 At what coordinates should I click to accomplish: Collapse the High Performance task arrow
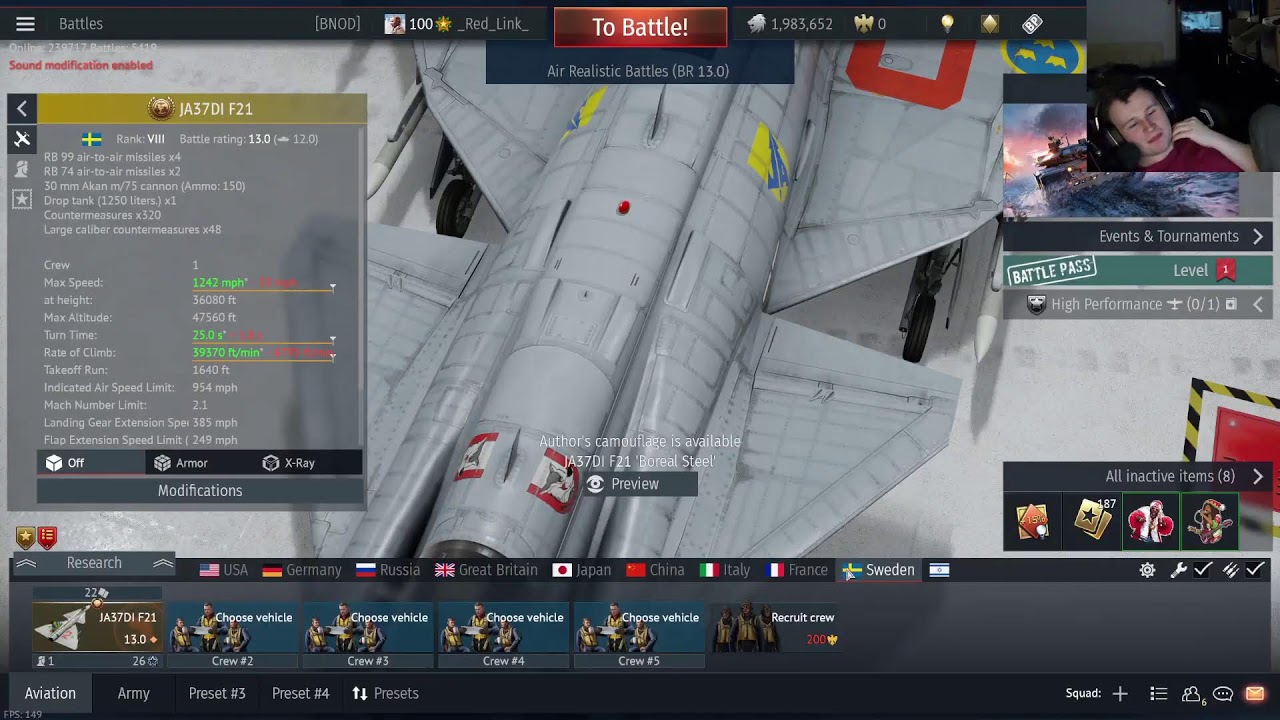[x=1258, y=304]
